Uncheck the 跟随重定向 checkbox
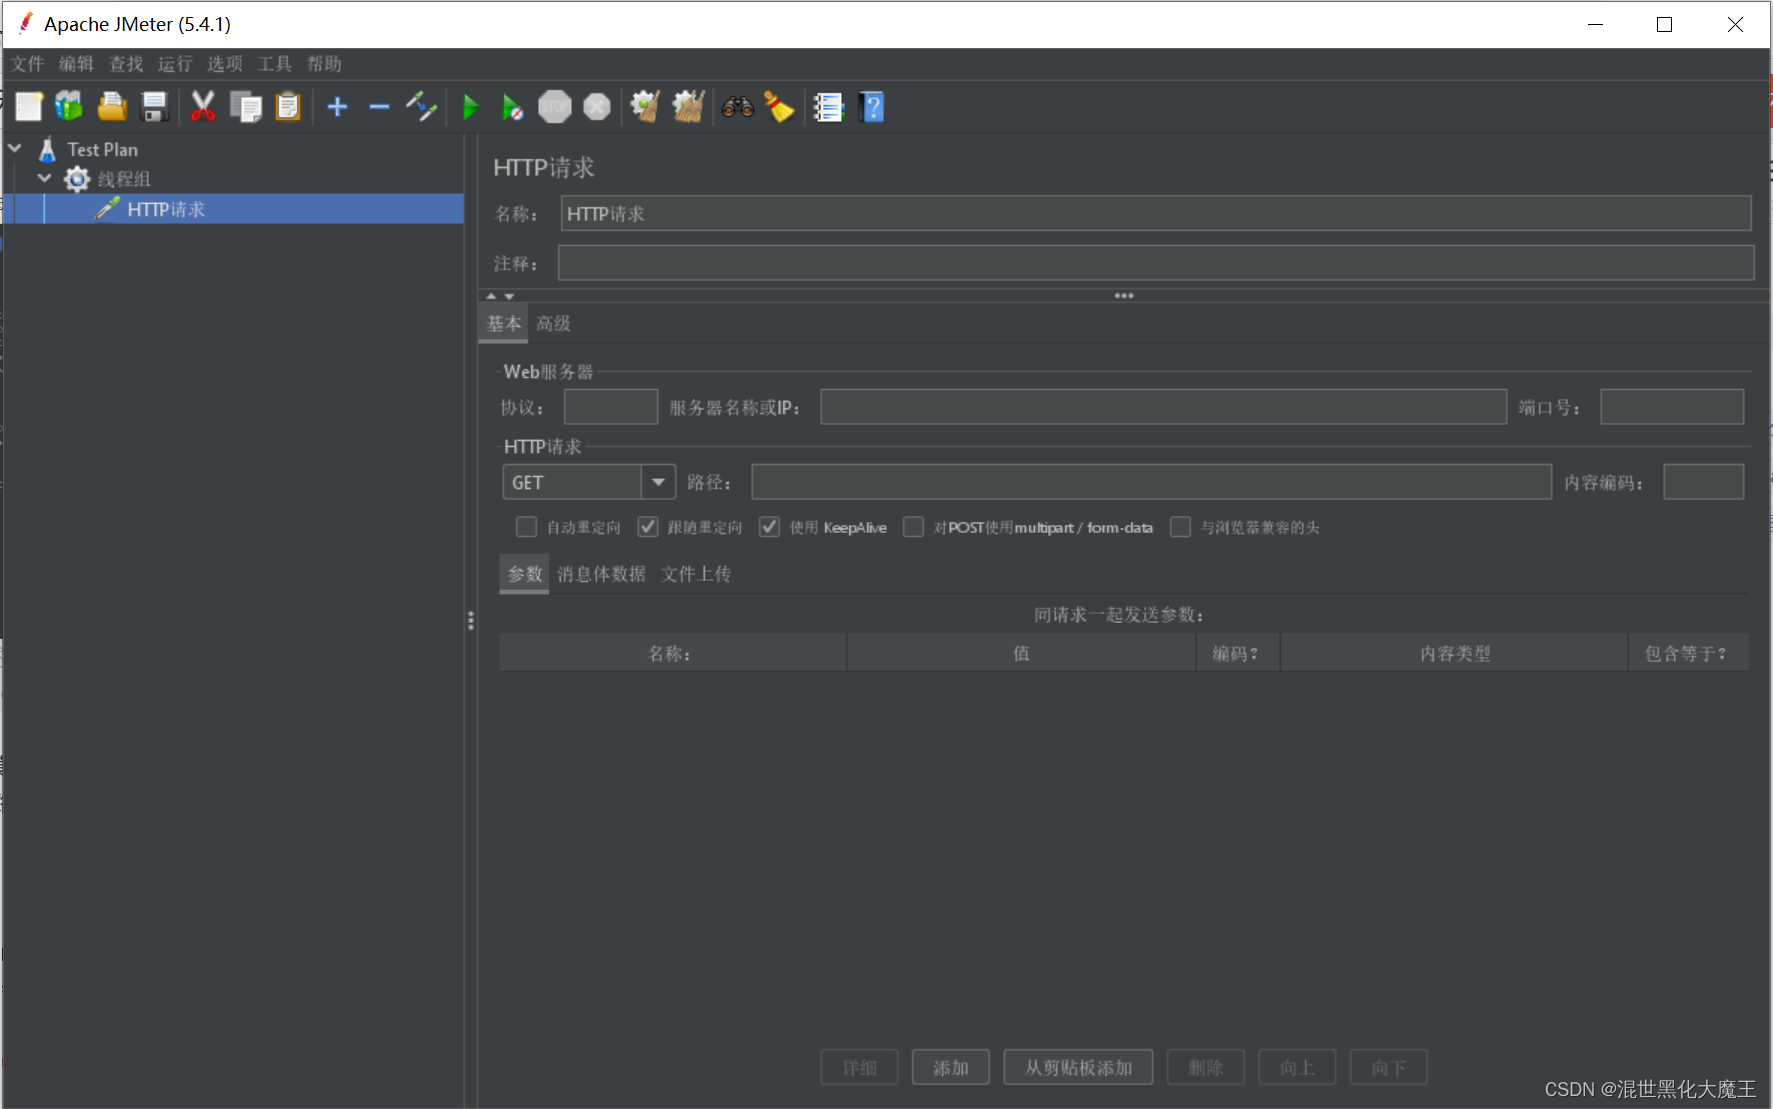1773x1109 pixels. click(x=648, y=527)
